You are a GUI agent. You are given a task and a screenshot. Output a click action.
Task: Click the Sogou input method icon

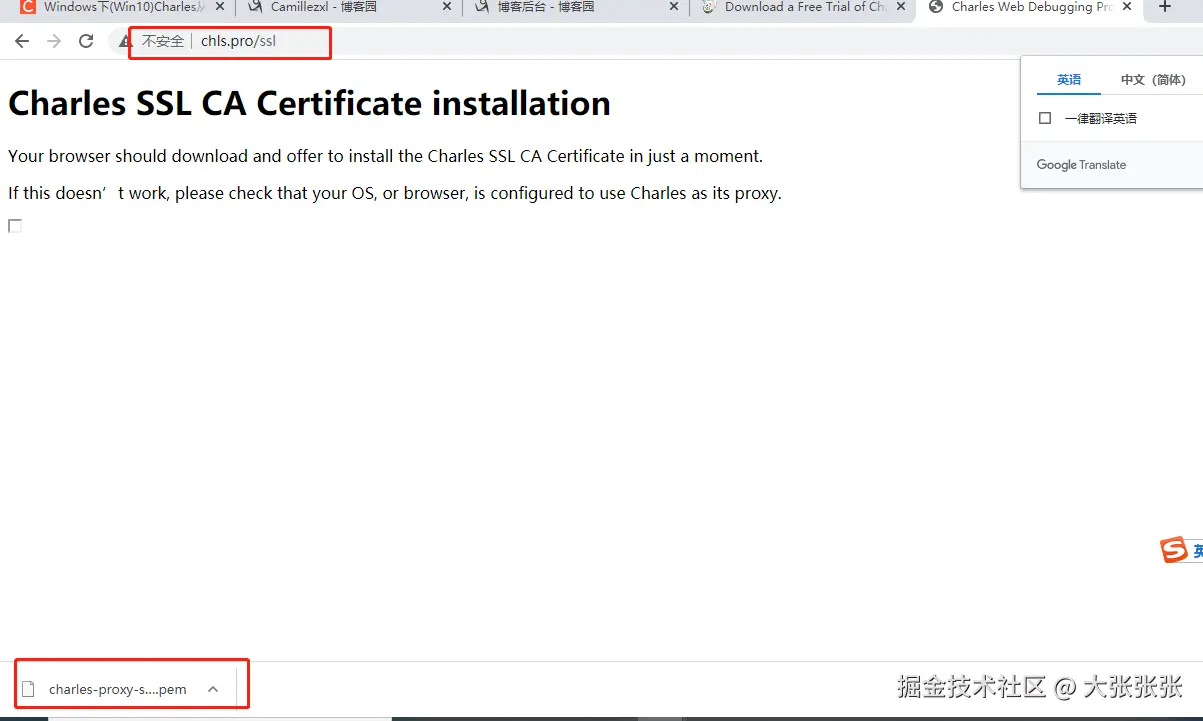(1174, 550)
